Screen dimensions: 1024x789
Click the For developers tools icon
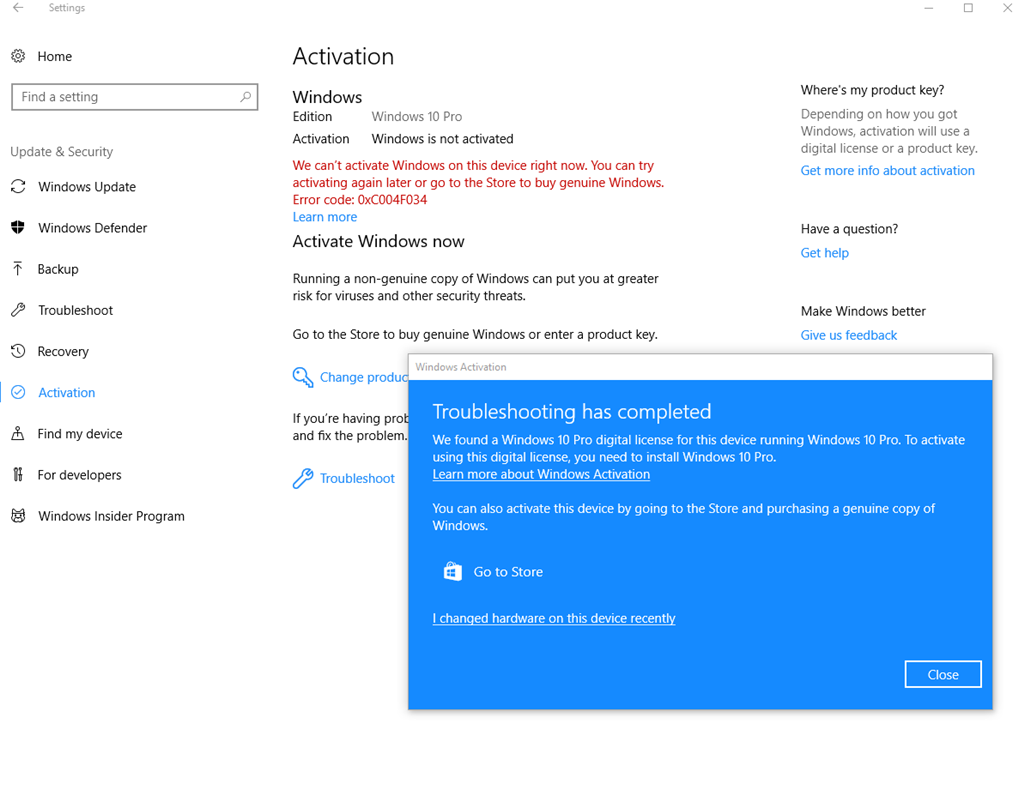[18, 474]
